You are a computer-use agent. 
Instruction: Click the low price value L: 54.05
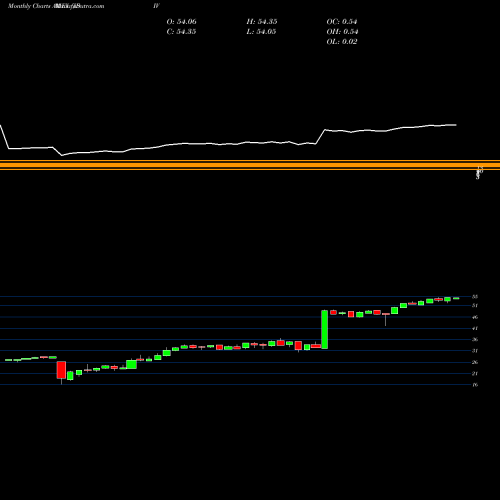coord(261,32)
